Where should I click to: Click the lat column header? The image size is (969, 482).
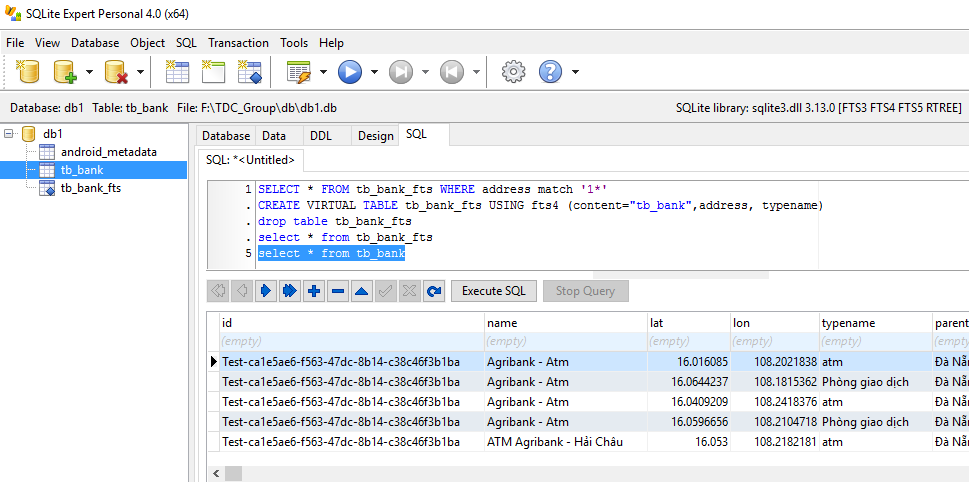pos(688,323)
